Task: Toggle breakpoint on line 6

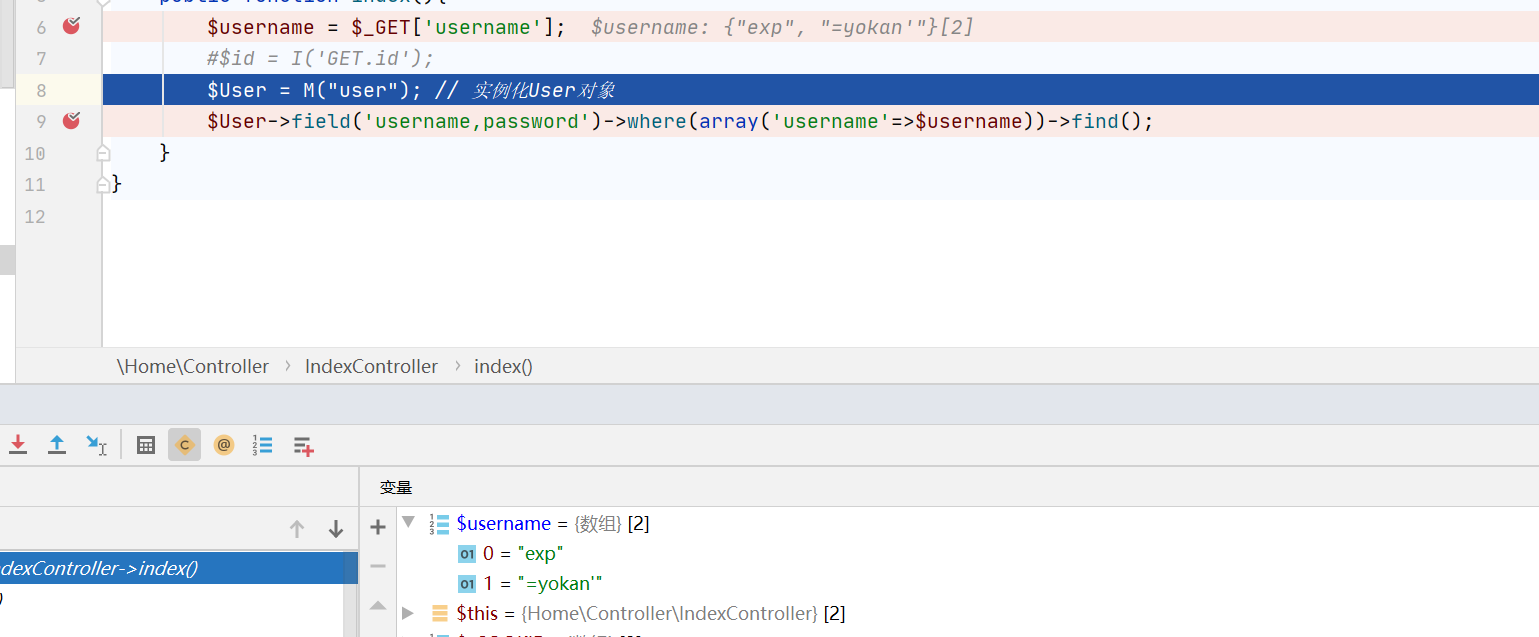Action: point(71,27)
